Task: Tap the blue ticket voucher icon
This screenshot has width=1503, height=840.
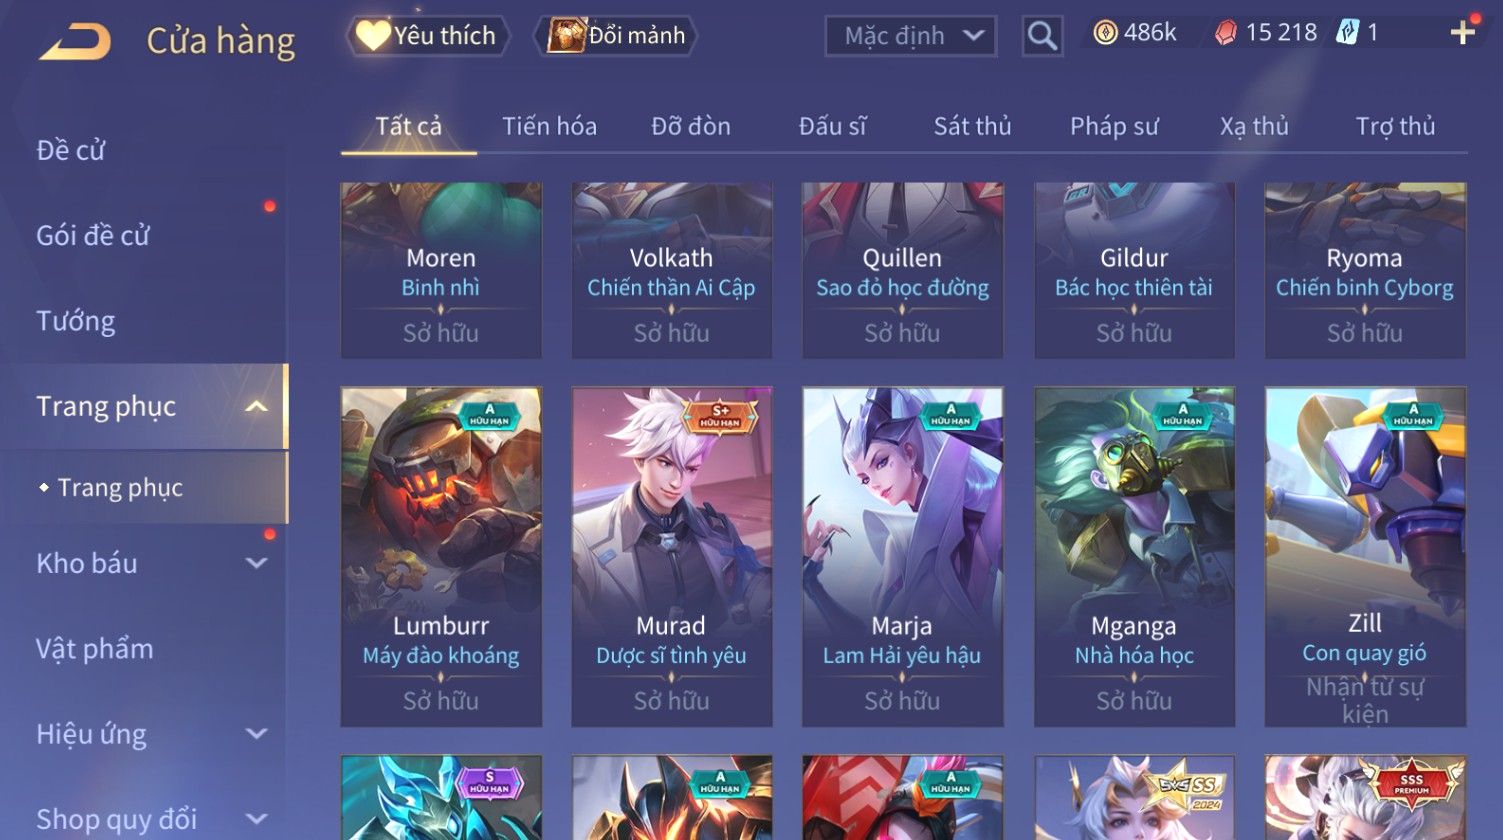Action: 1347,33
